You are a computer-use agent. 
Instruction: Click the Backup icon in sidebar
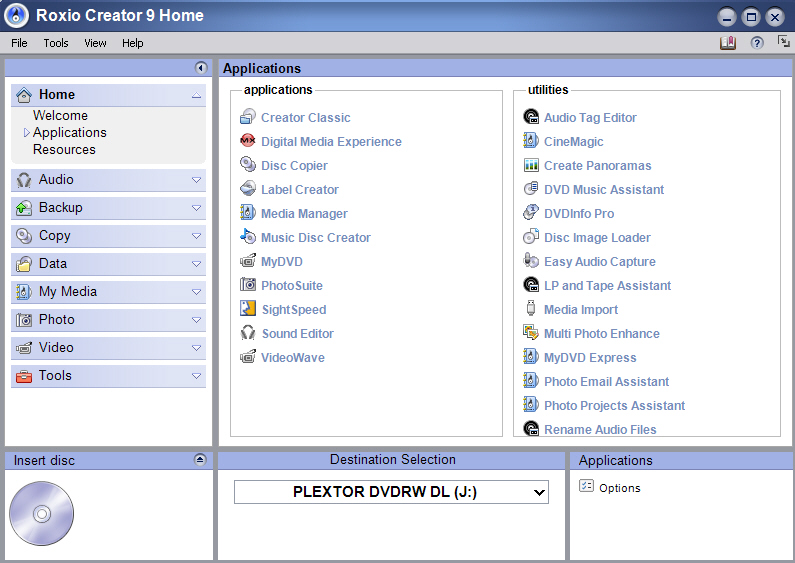pyautogui.click(x=24, y=208)
